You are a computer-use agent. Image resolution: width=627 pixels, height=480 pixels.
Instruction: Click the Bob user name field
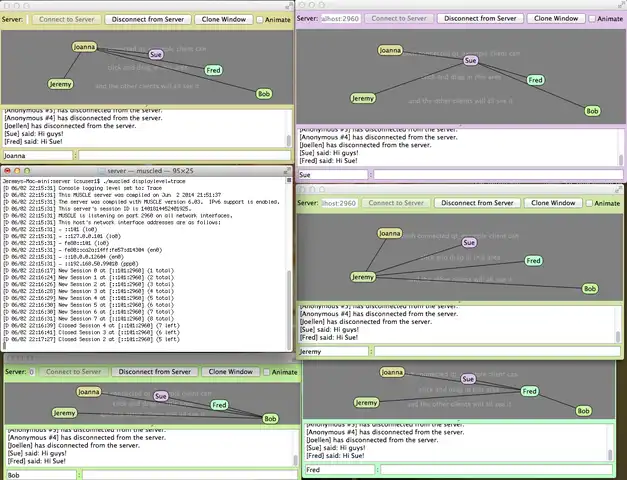coord(42,475)
